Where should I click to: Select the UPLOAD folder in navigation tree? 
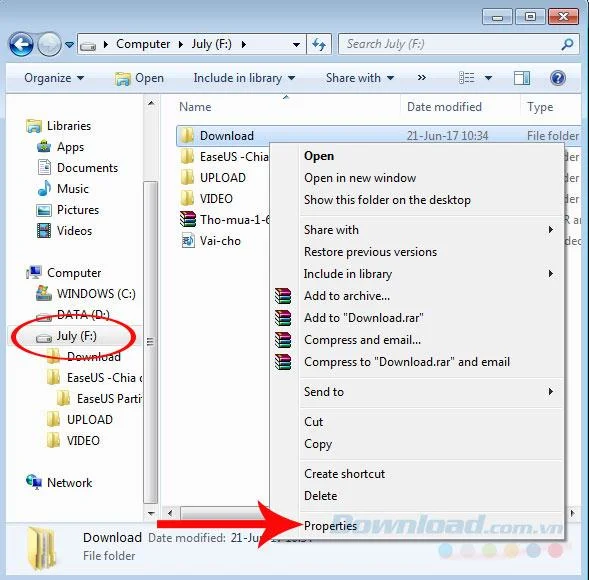click(x=80, y=420)
